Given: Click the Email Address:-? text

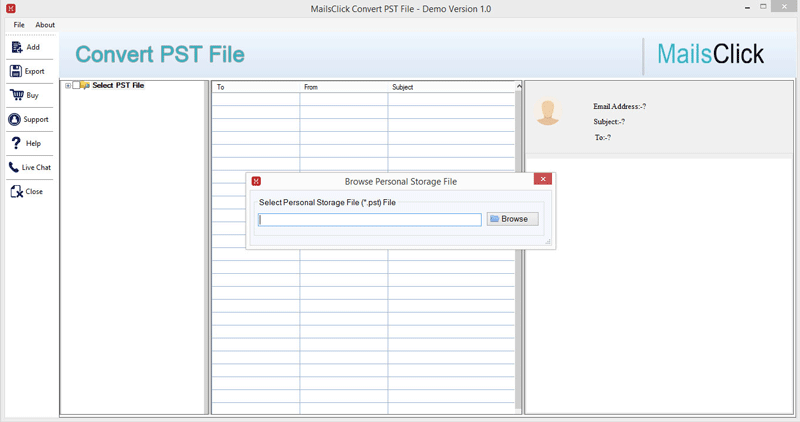Looking at the screenshot, I should pyautogui.click(x=619, y=106).
